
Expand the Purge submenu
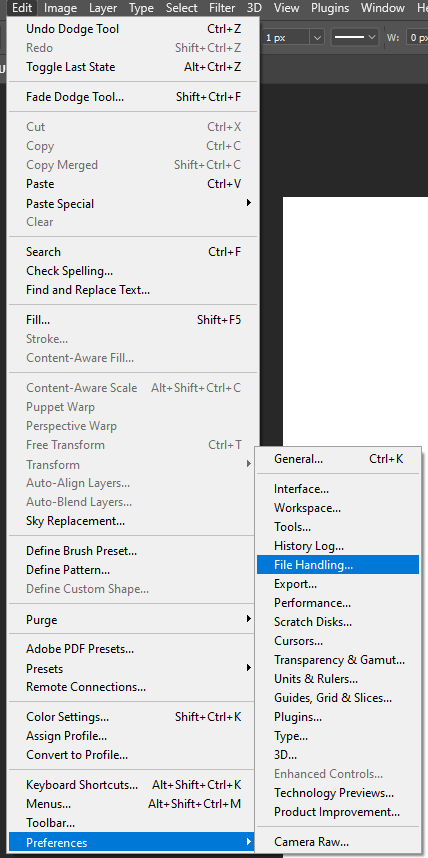(x=133, y=620)
